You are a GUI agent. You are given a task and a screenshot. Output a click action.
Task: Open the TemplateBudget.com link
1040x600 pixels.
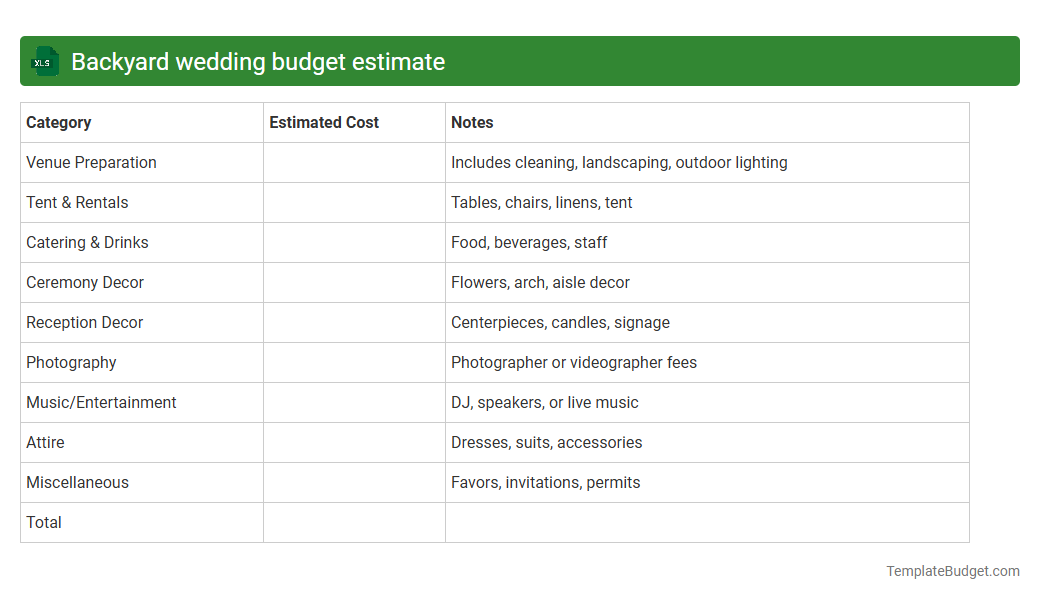tap(952, 571)
